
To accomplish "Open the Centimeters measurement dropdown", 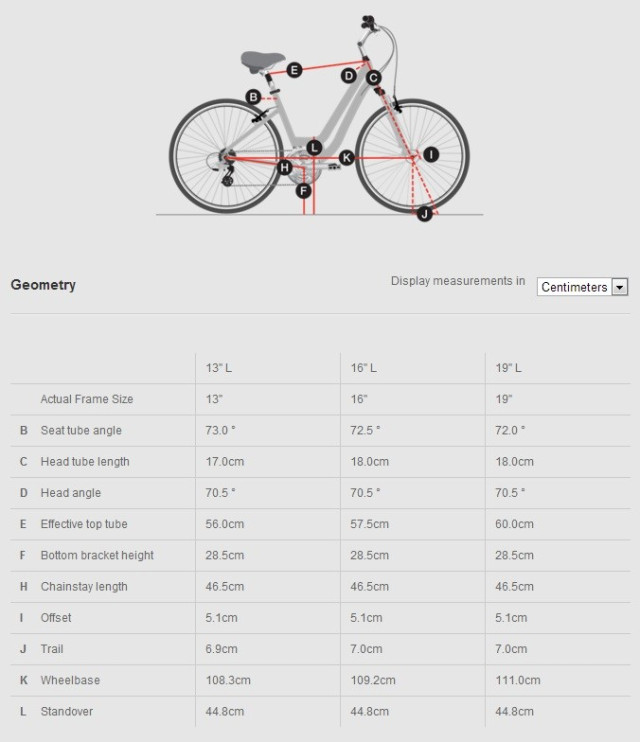I will coord(574,287).
